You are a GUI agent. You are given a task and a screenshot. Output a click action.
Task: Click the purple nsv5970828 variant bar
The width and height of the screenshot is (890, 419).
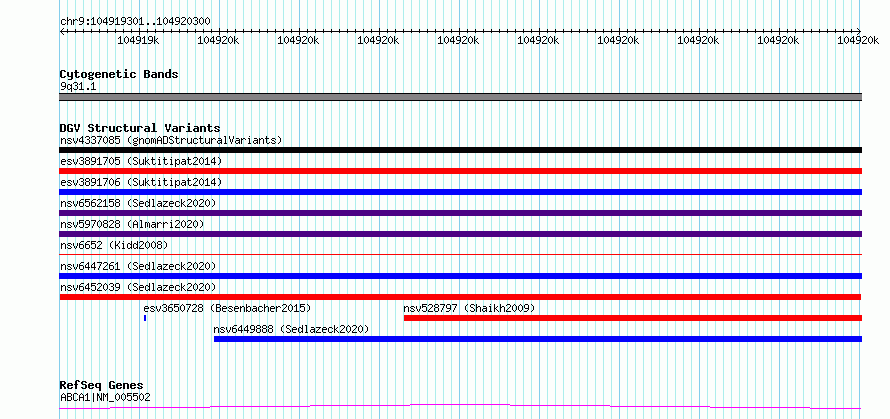pyautogui.click(x=460, y=234)
